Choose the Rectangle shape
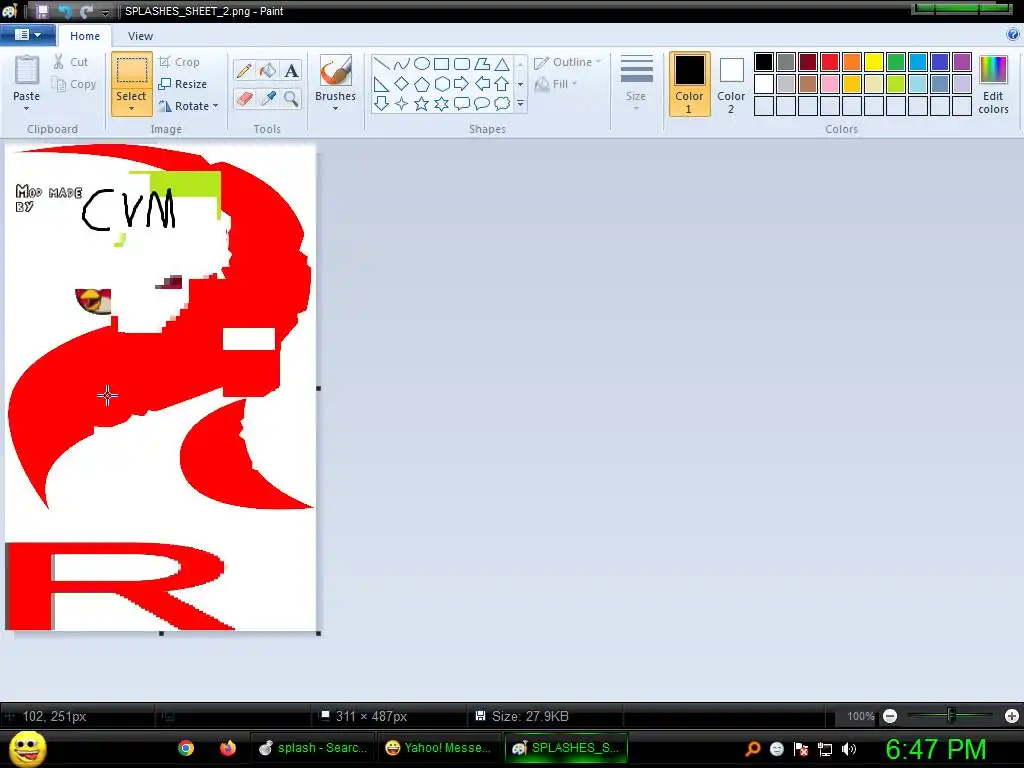Screen dimensions: 1024x768 441,63
